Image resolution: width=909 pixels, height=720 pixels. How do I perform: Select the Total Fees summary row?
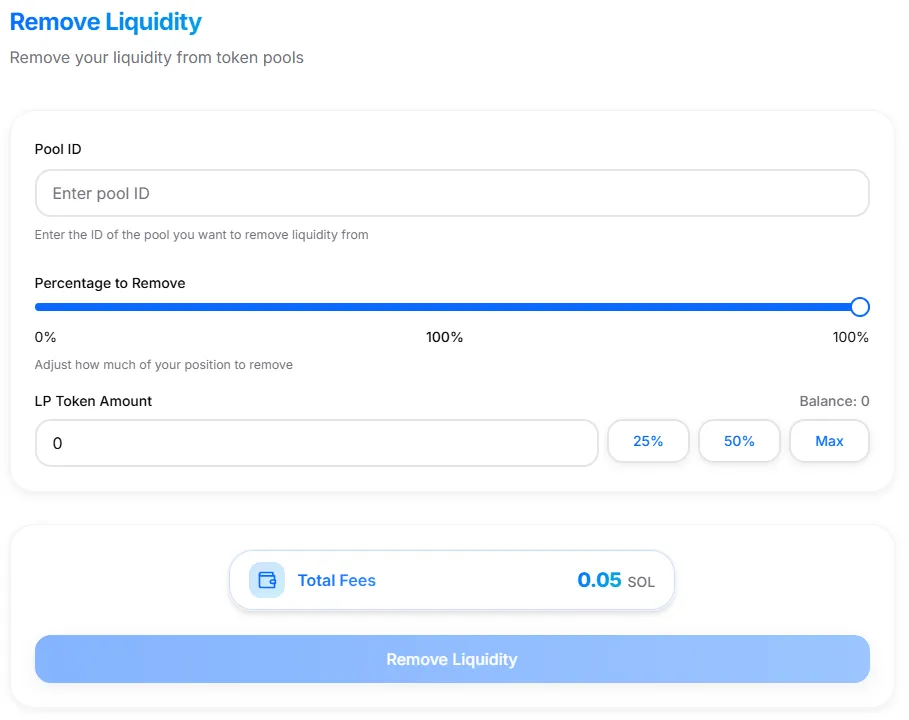[x=452, y=580]
